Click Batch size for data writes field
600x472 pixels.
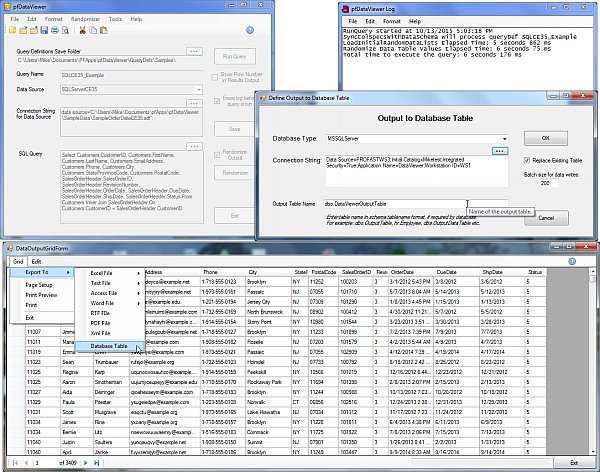[x=547, y=183]
